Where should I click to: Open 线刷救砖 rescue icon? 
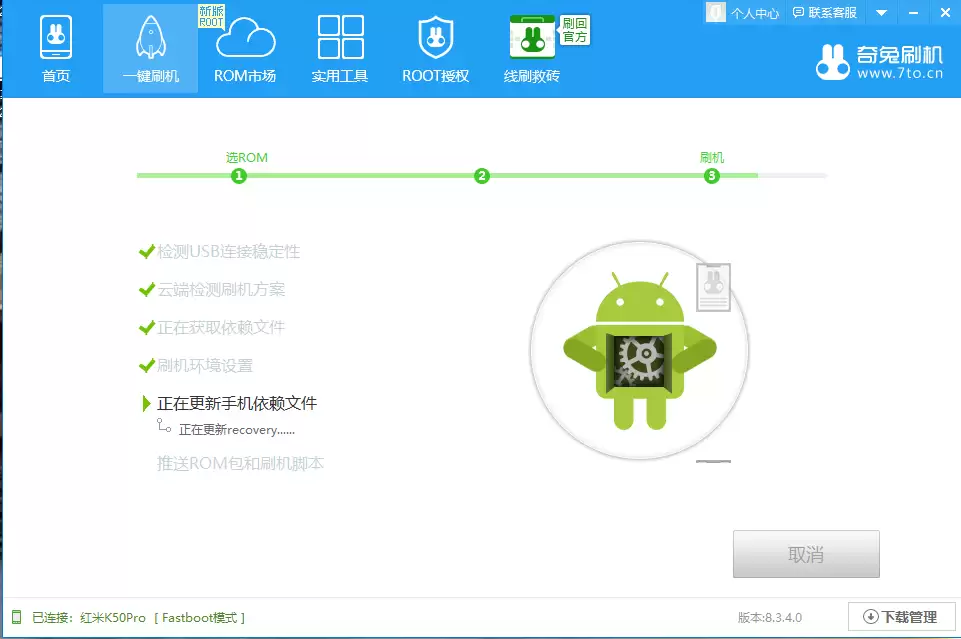[532, 38]
